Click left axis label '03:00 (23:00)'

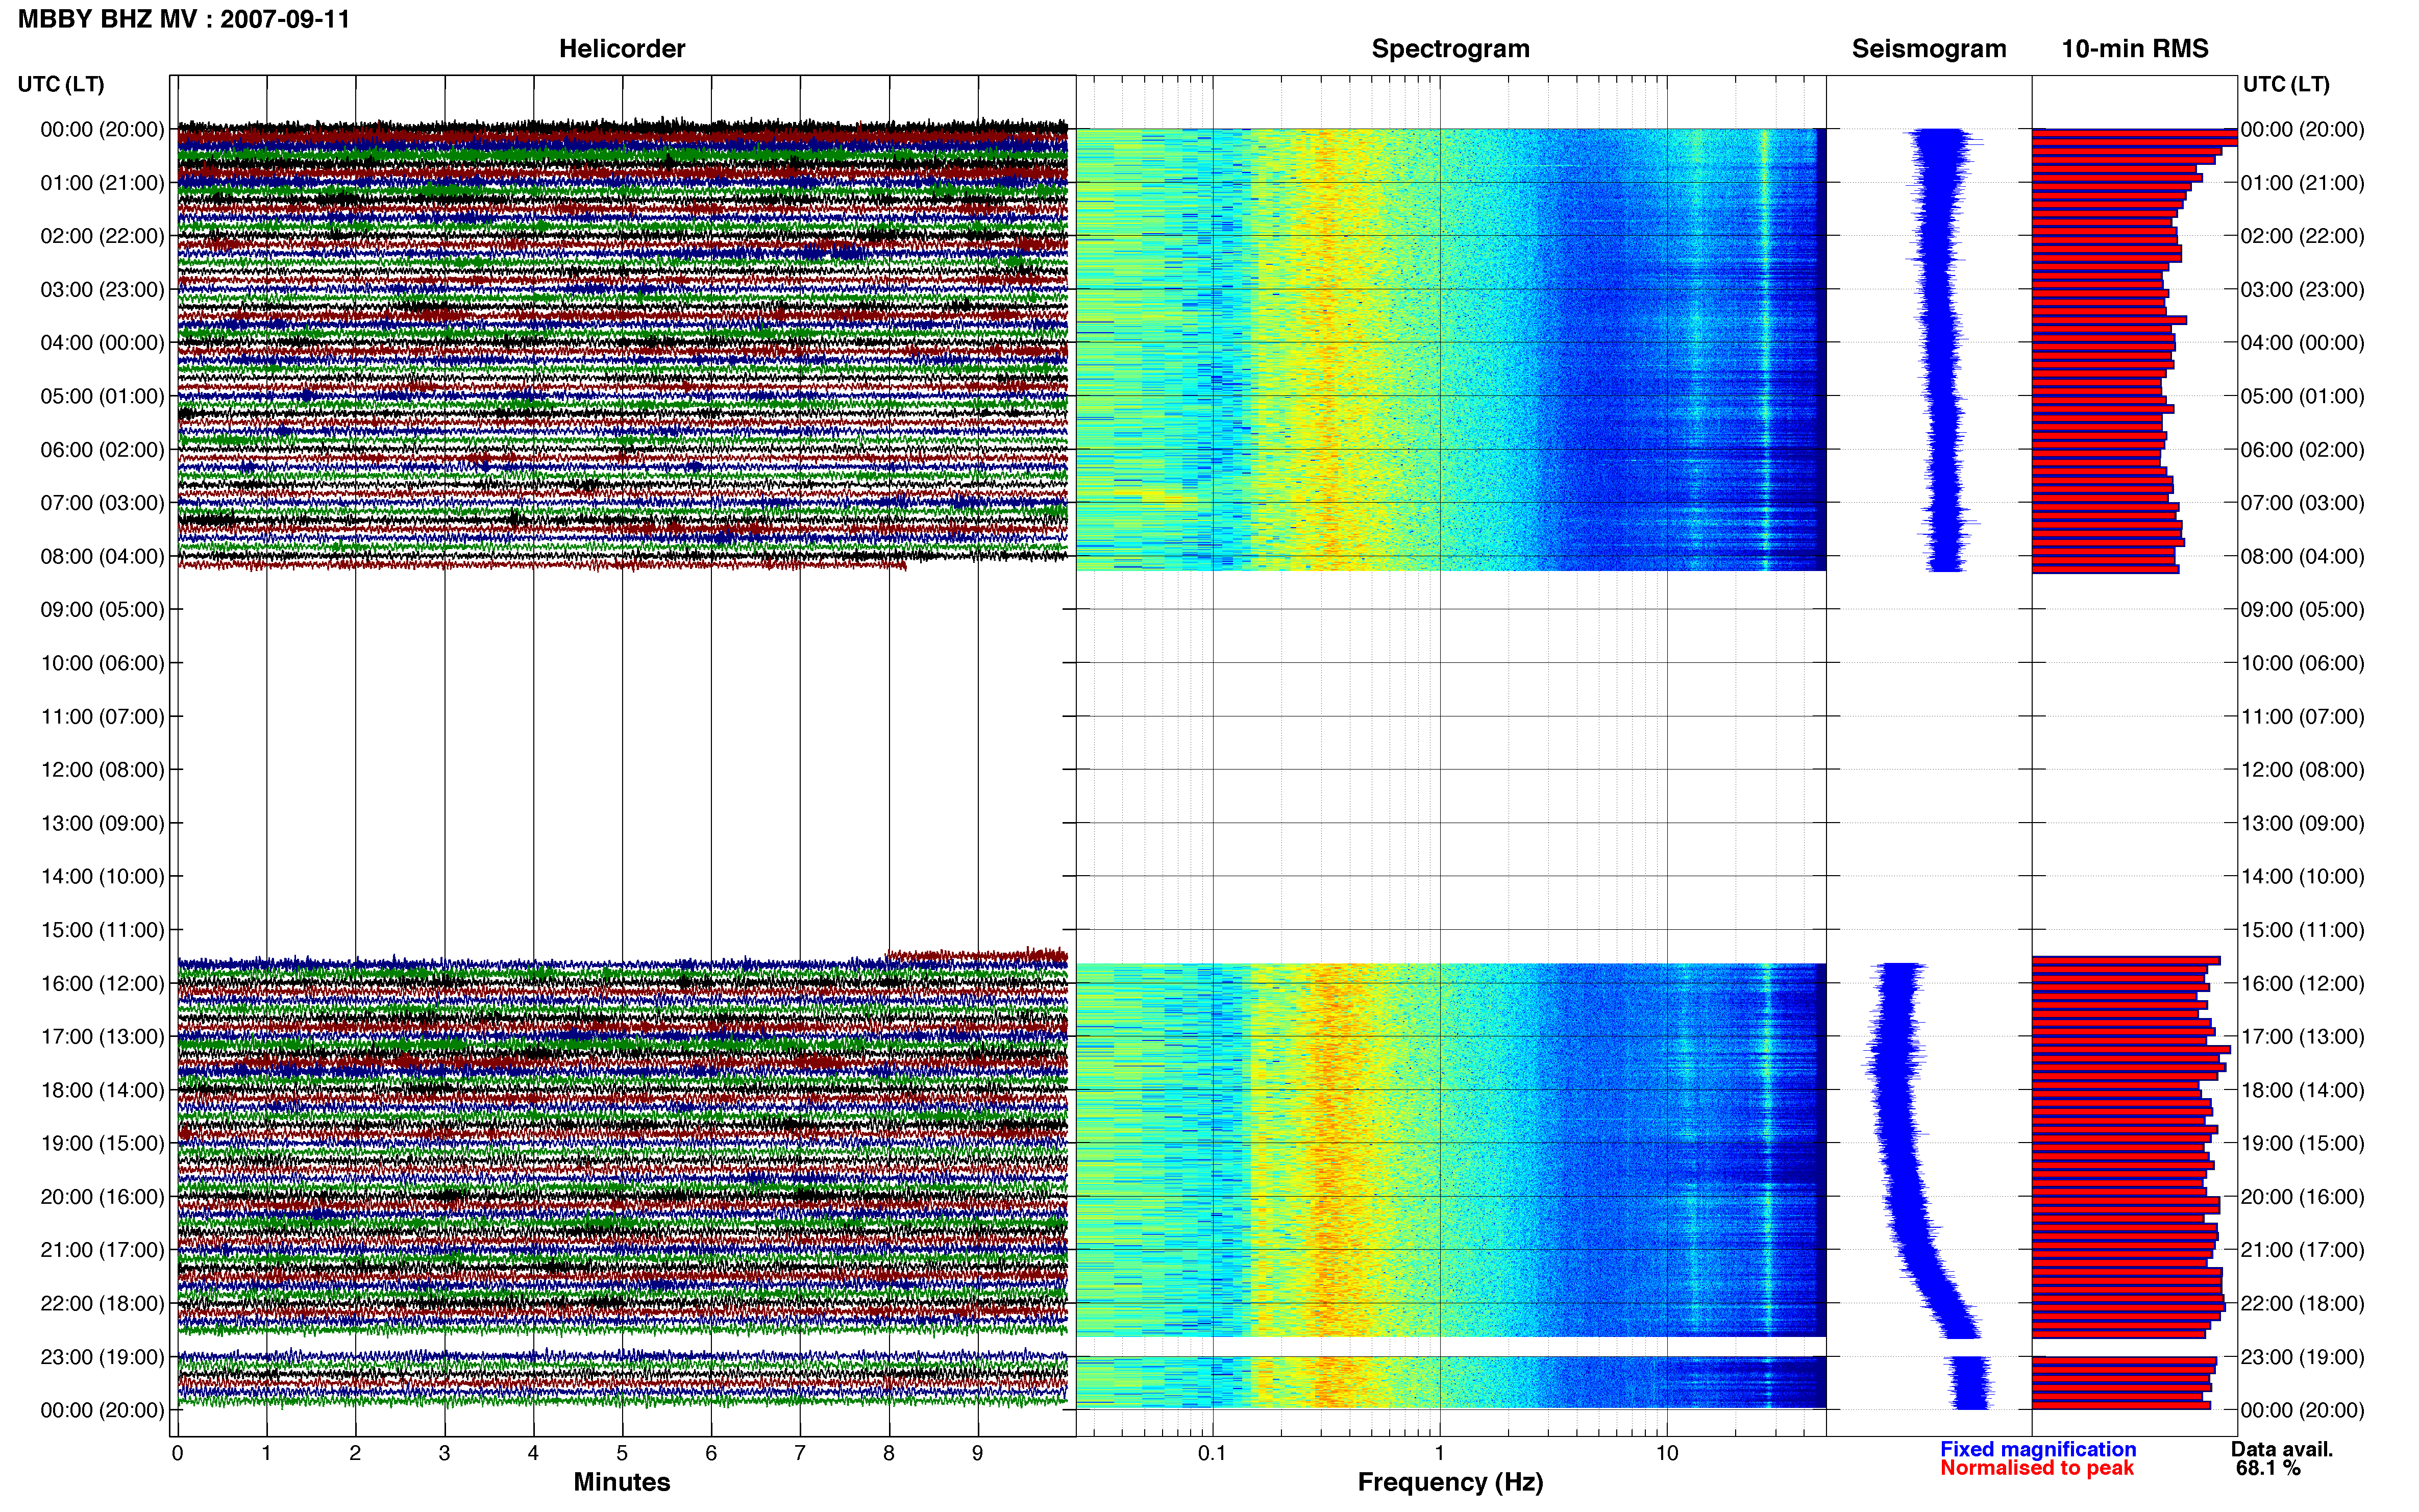click(102, 290)
